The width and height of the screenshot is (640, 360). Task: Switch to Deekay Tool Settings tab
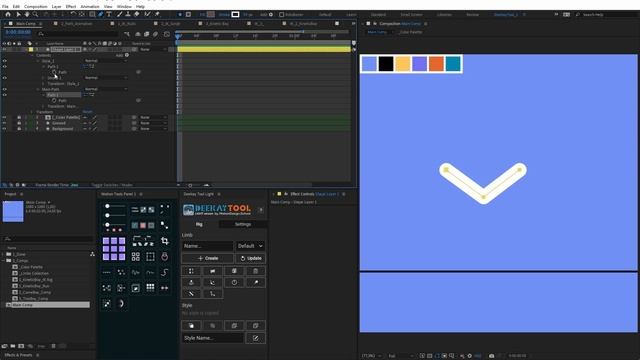point(242,224)
